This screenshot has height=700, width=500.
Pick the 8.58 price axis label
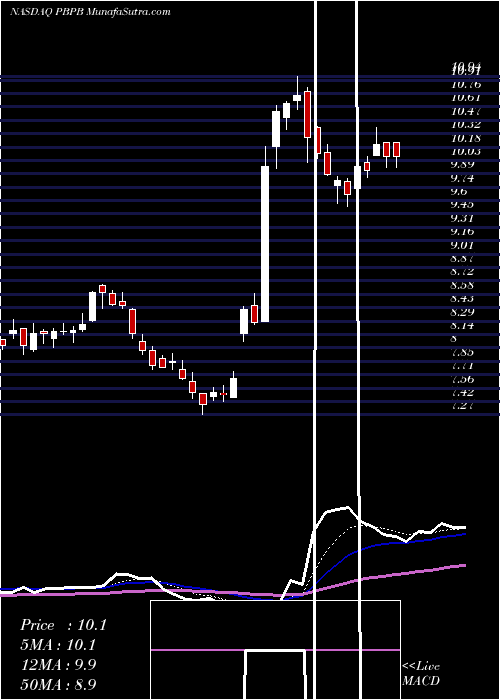click(462, 285)
